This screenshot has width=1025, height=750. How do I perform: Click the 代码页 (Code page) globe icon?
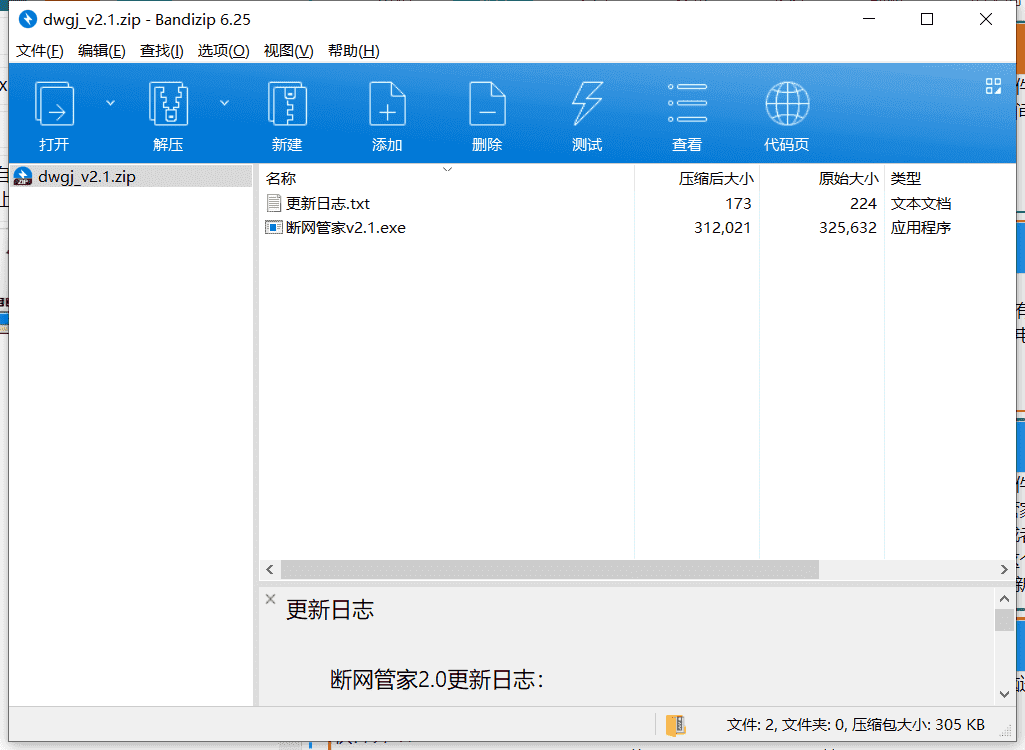coord(787,103)
